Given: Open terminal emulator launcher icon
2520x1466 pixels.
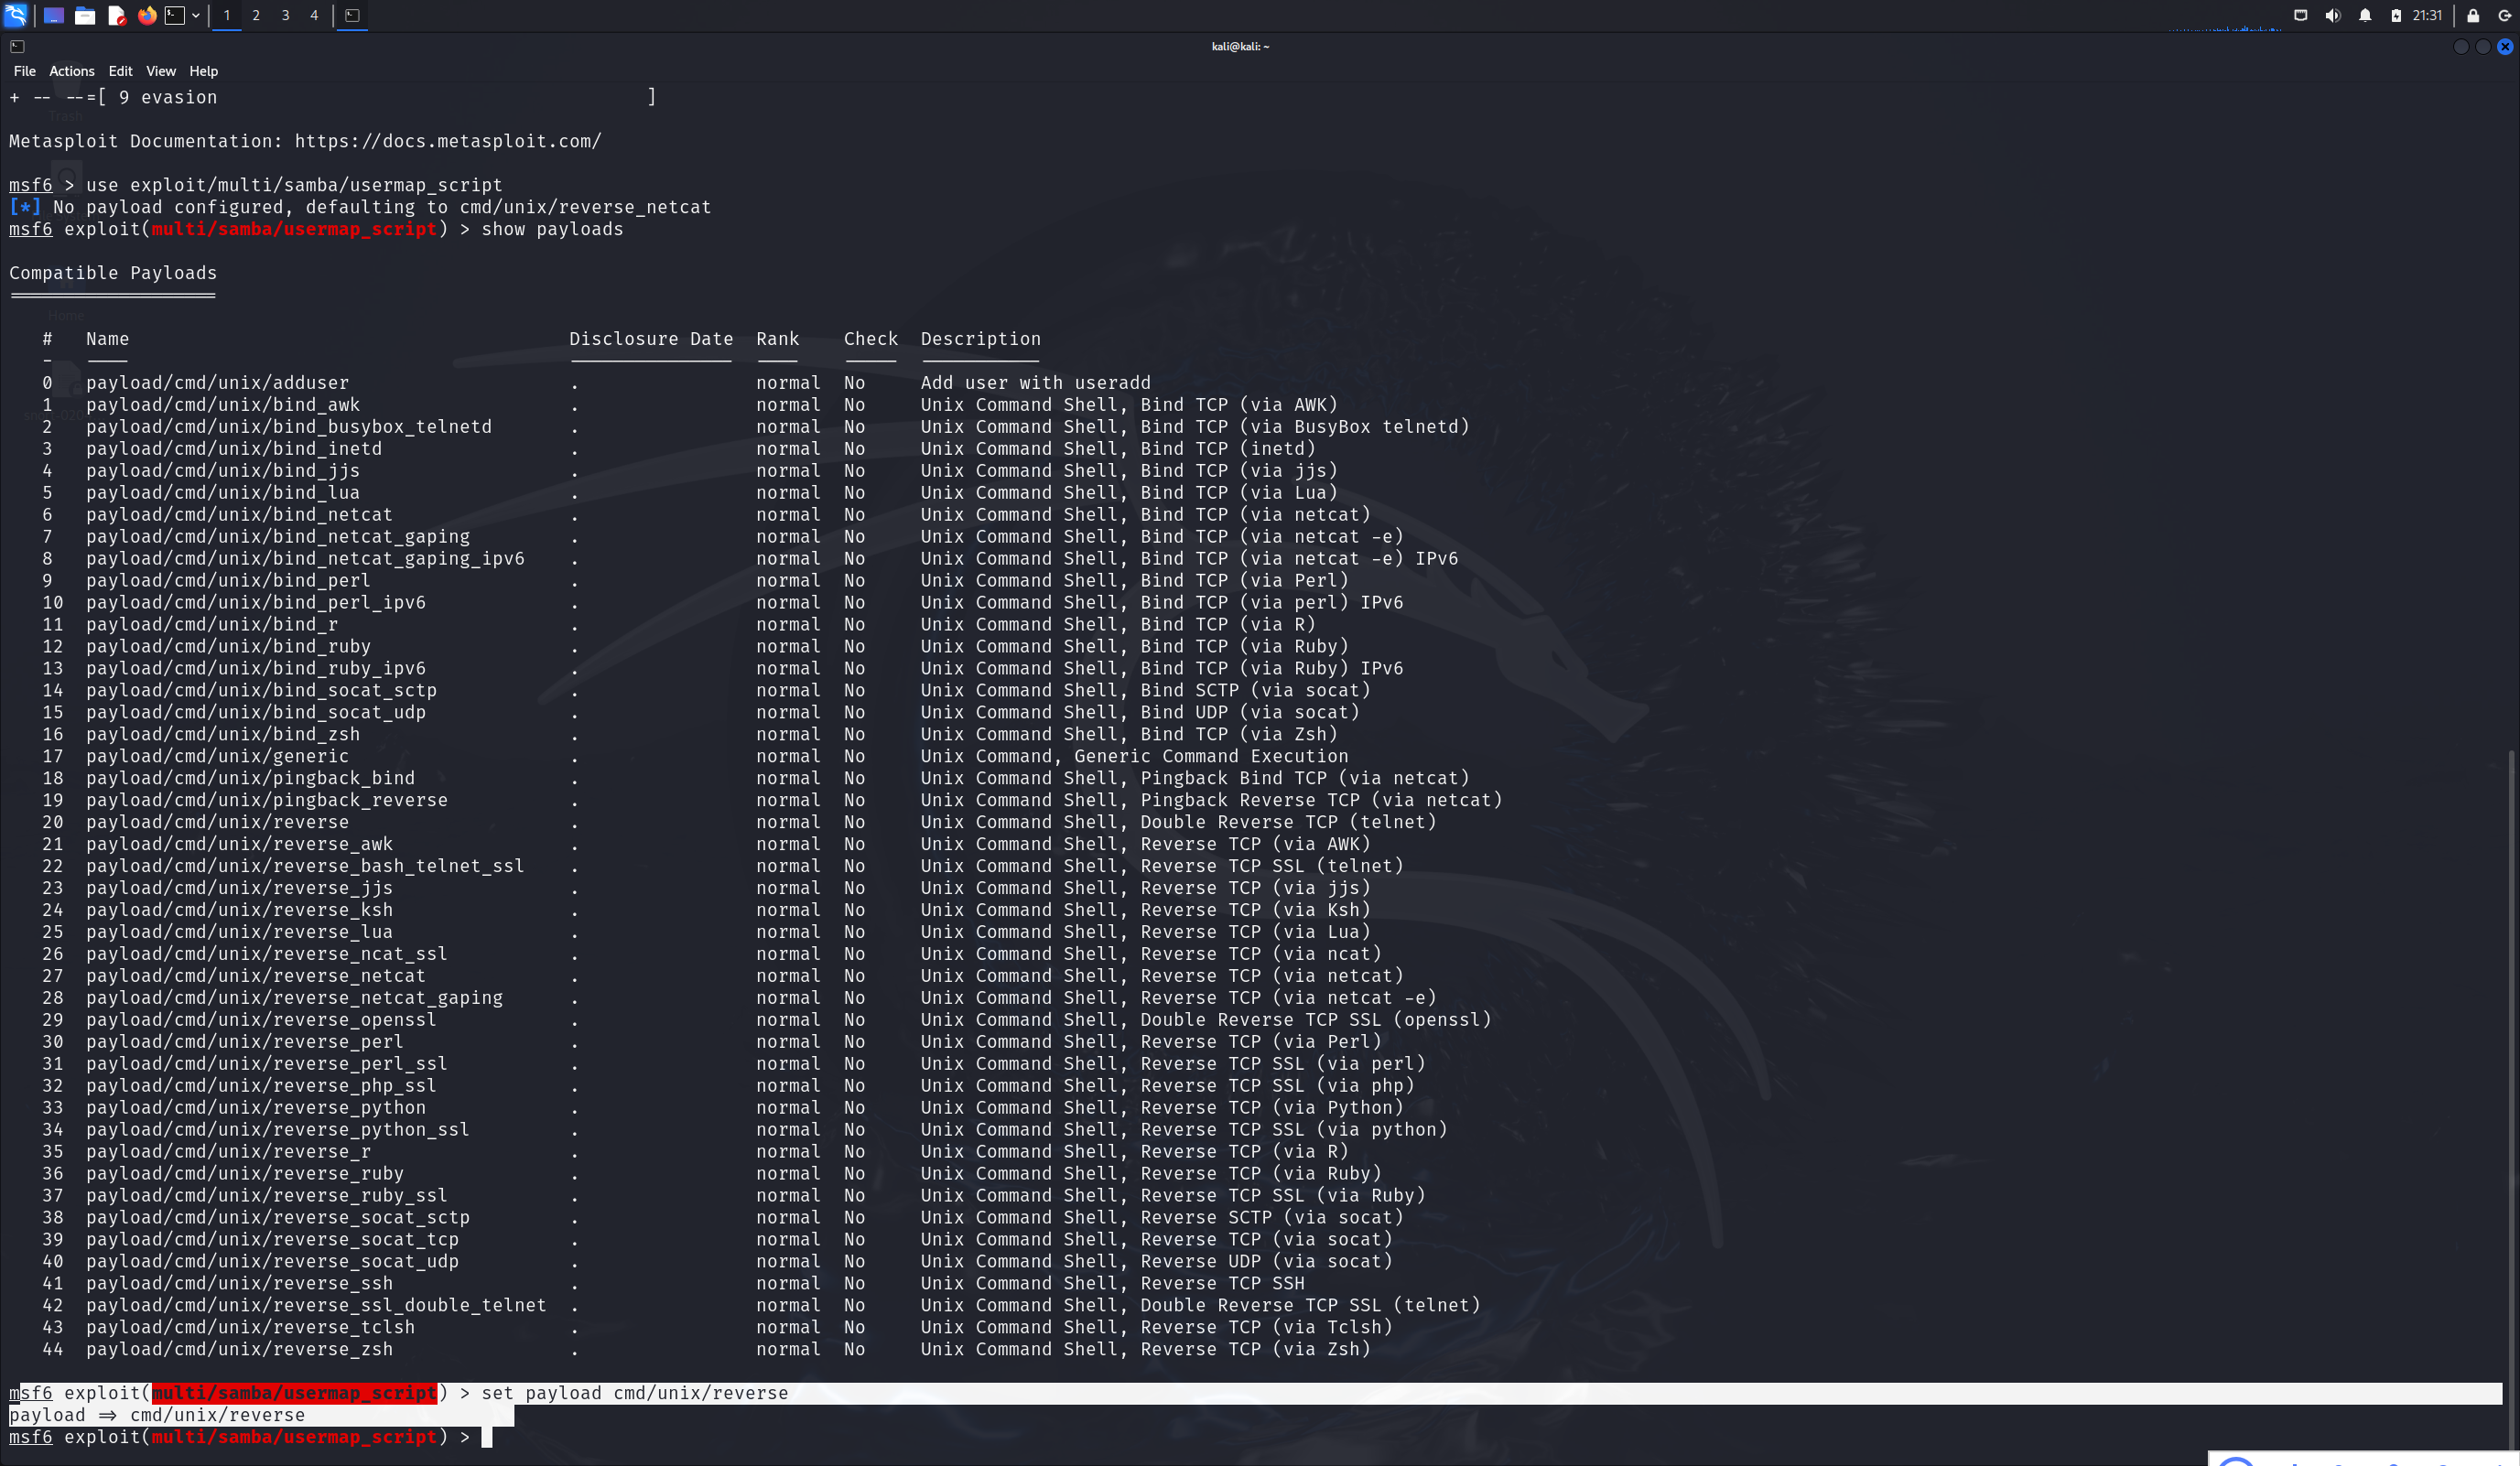Looking at the screenshot, I should point(175,15).
